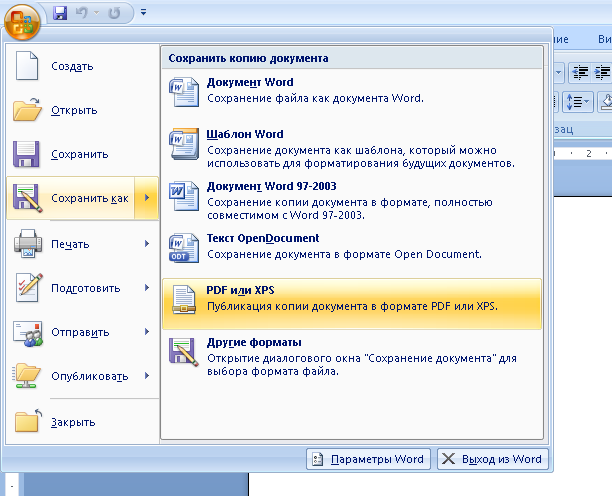Click the open folder icon for Открыть

[x=27, y=110]
